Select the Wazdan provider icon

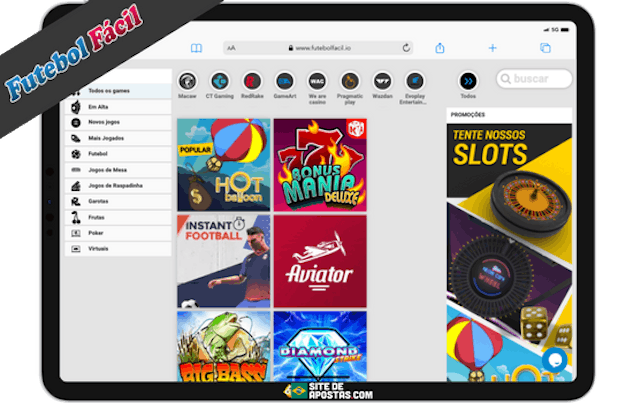click(382, 81)
